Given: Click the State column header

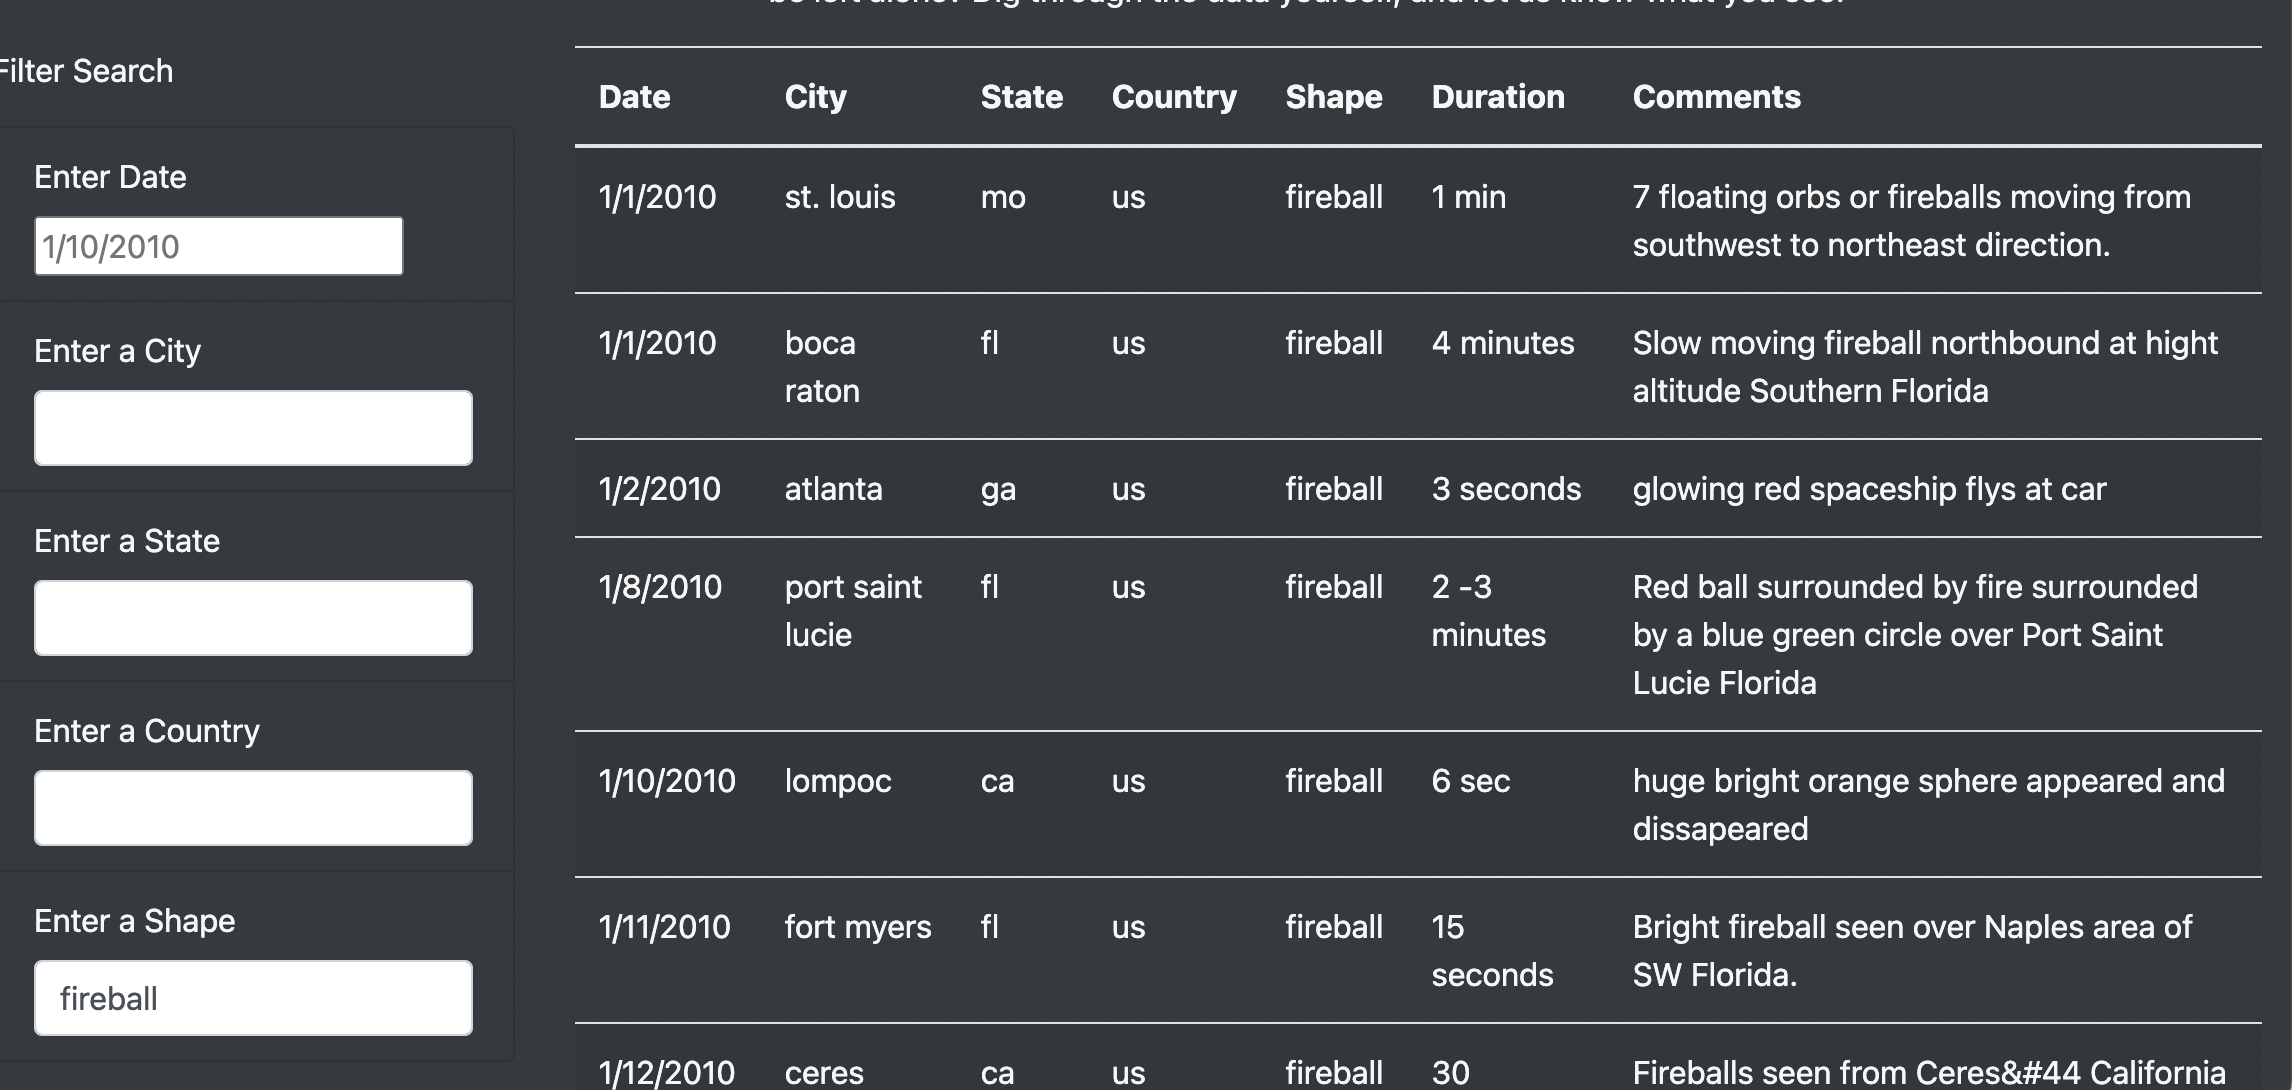Looking at the screenshot, I should coord(1021,97).
